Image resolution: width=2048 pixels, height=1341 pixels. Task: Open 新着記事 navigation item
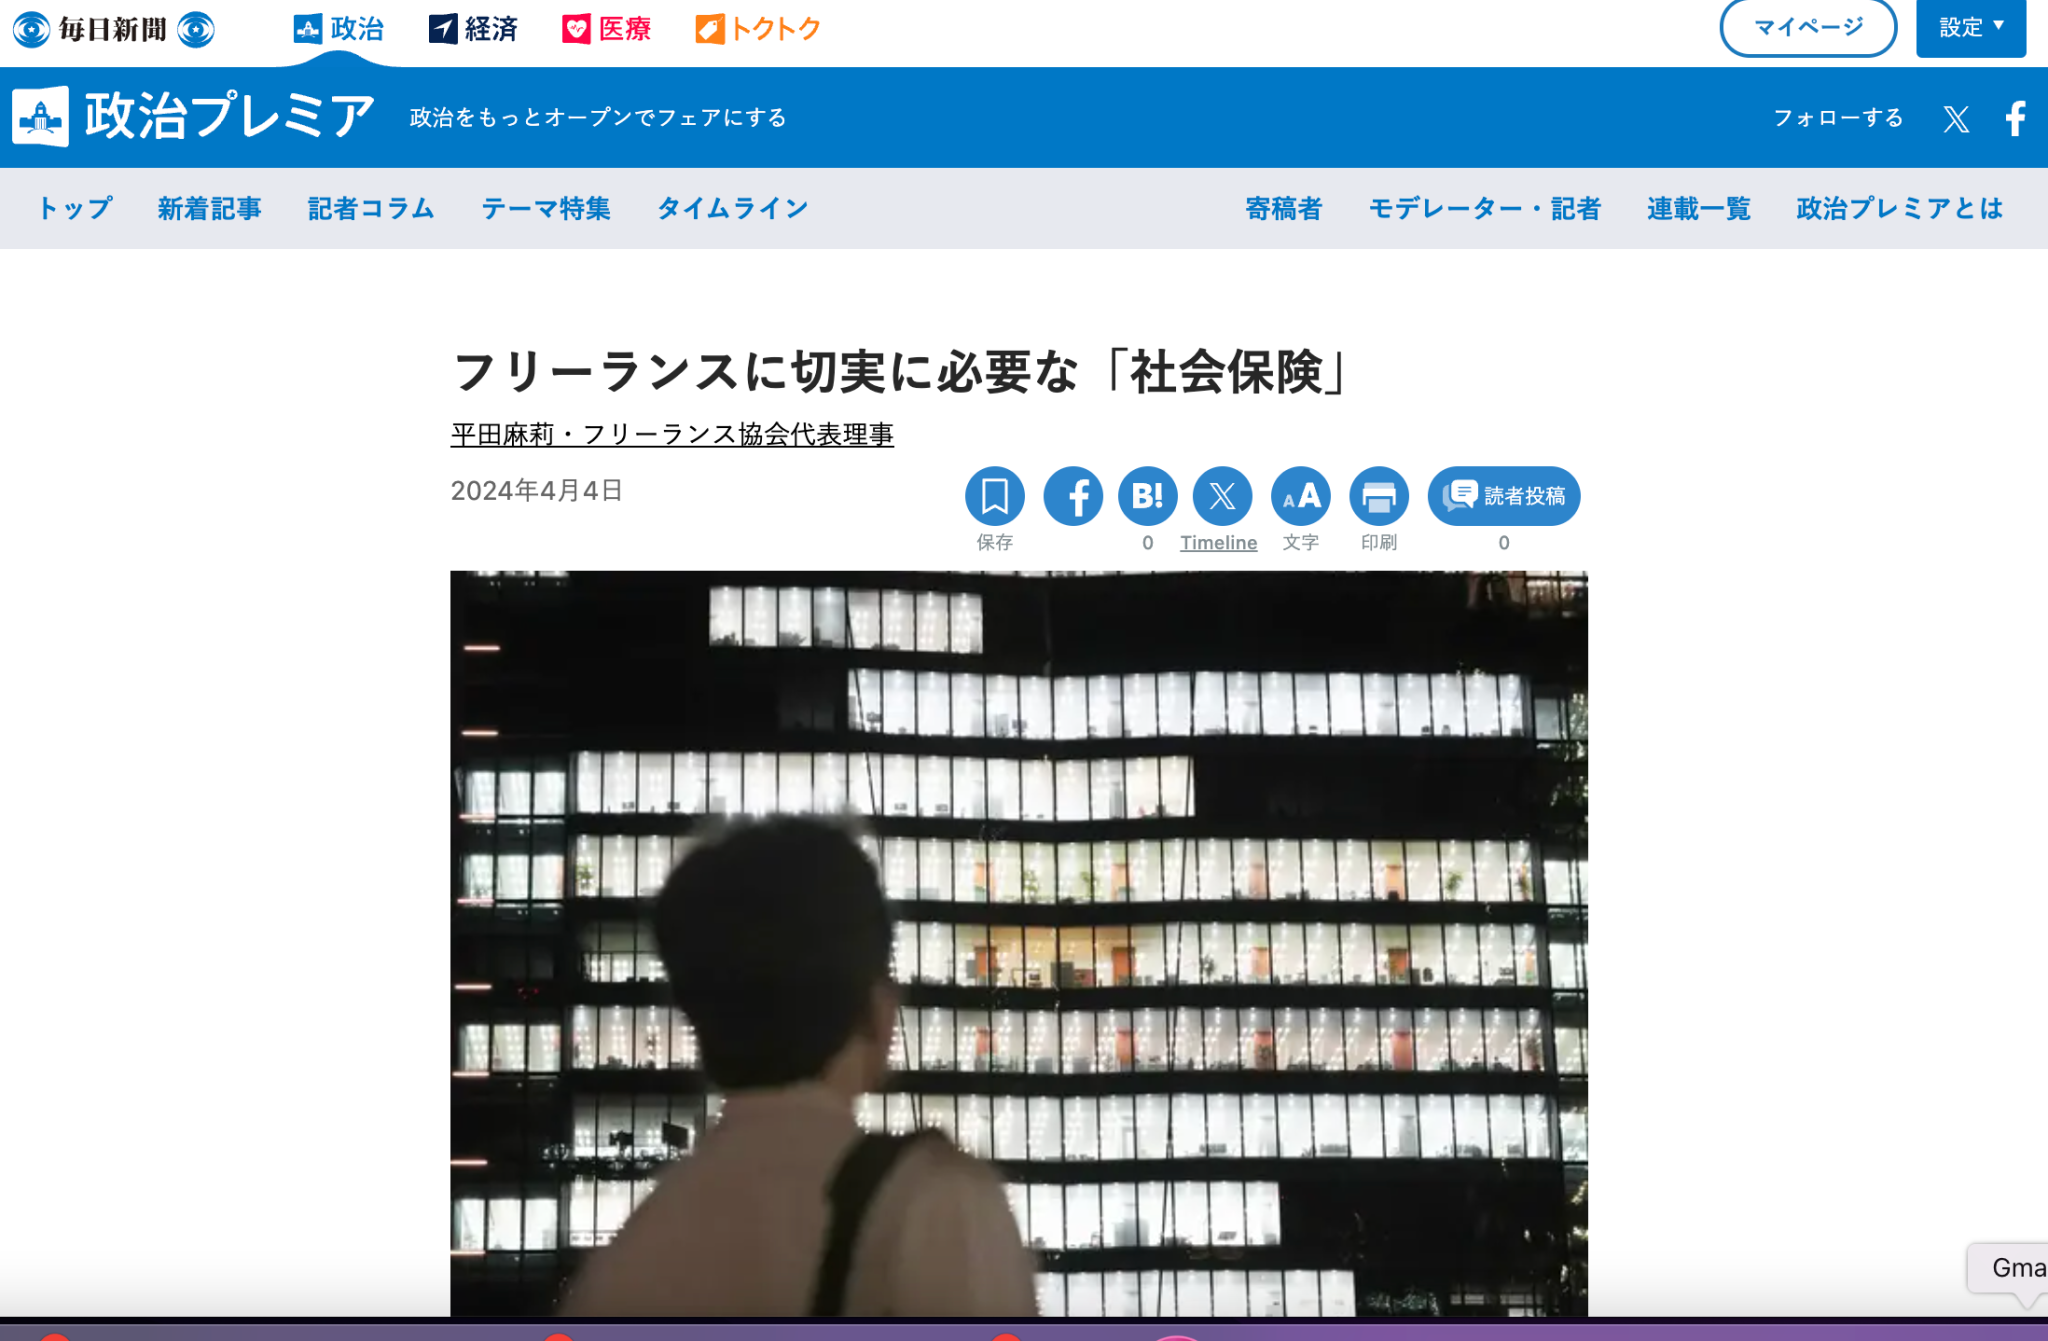tap(210, 208)
